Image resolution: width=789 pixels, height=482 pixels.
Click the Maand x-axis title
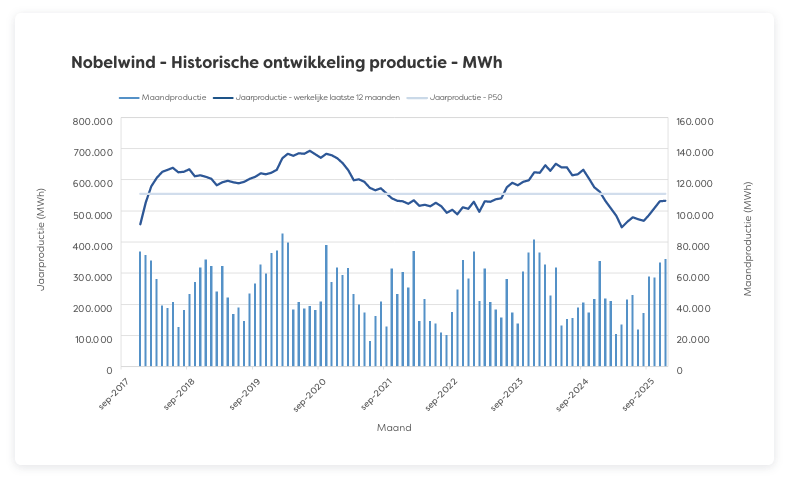[x=394, y=427]
